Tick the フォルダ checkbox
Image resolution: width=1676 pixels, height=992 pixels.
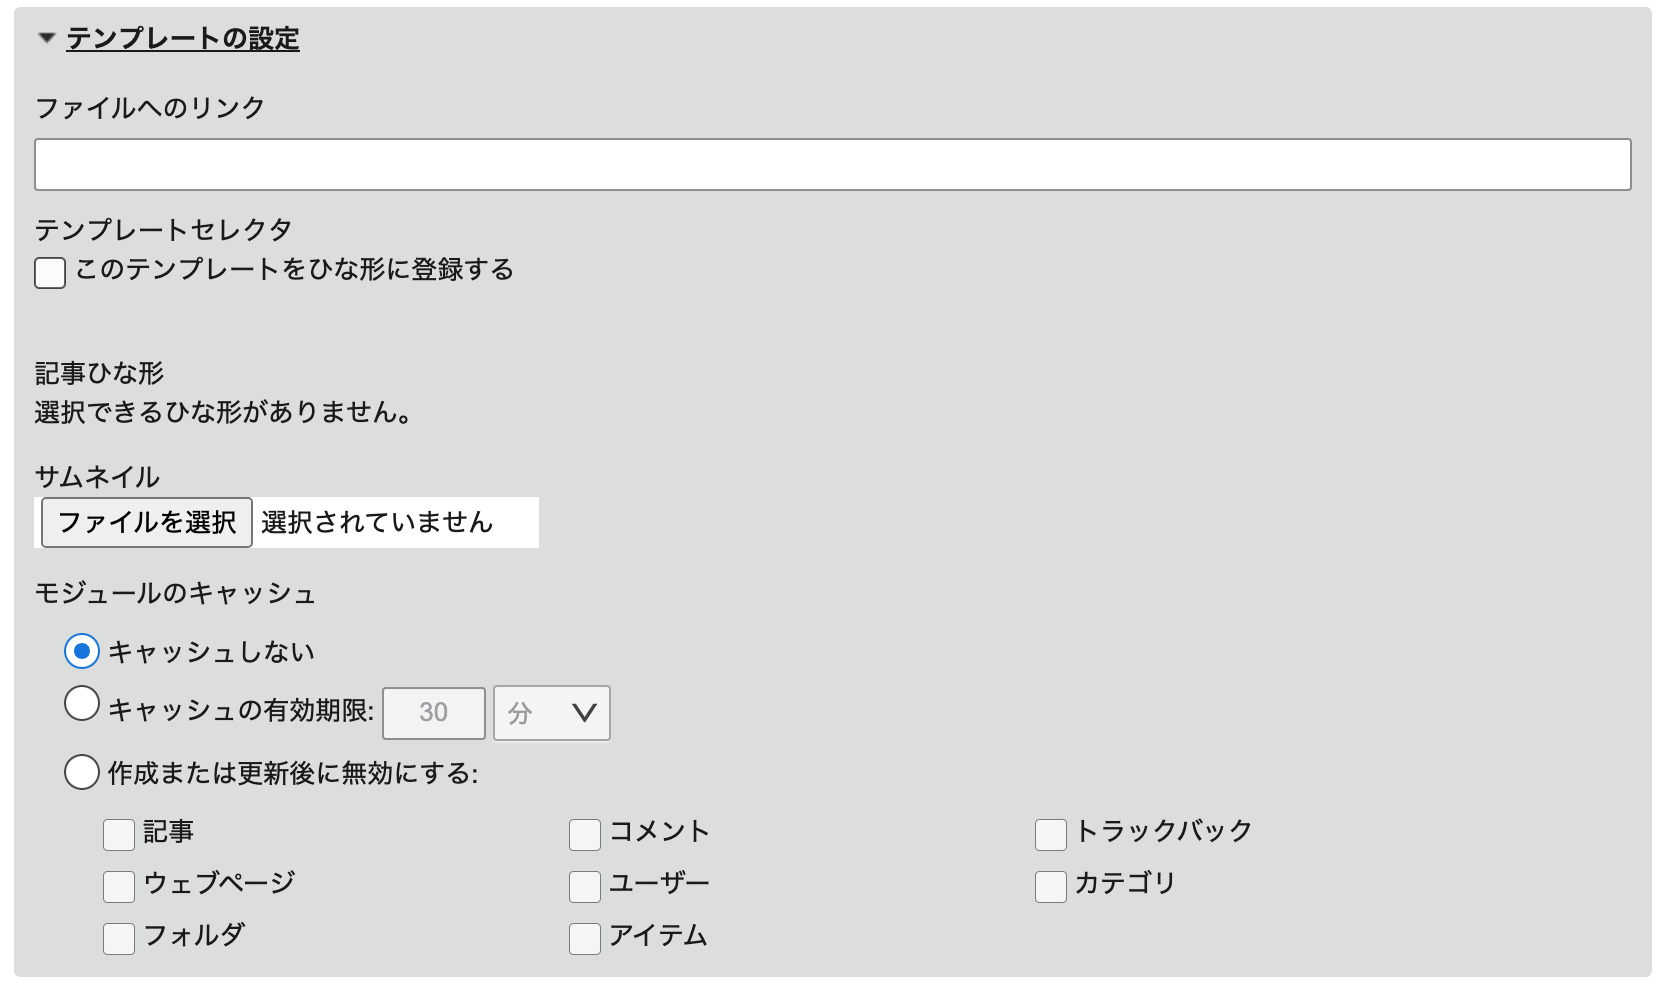(119, 938)
